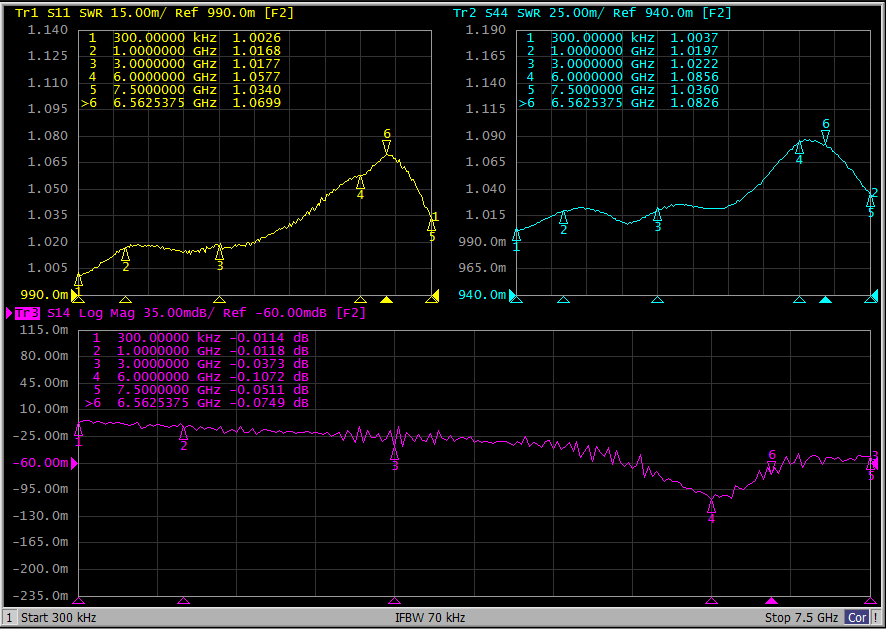Click the exclamation warning indicator in status bar
The image size is (886, 629).
click(x=877, y=618)
